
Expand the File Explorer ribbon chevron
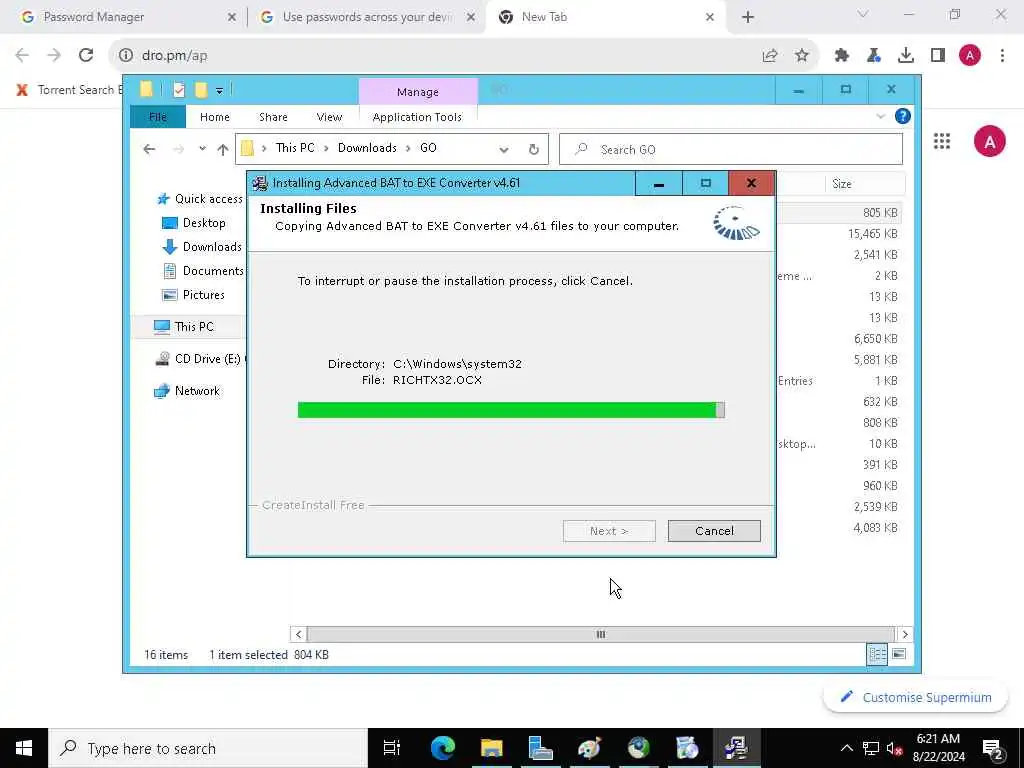(880, 116)
